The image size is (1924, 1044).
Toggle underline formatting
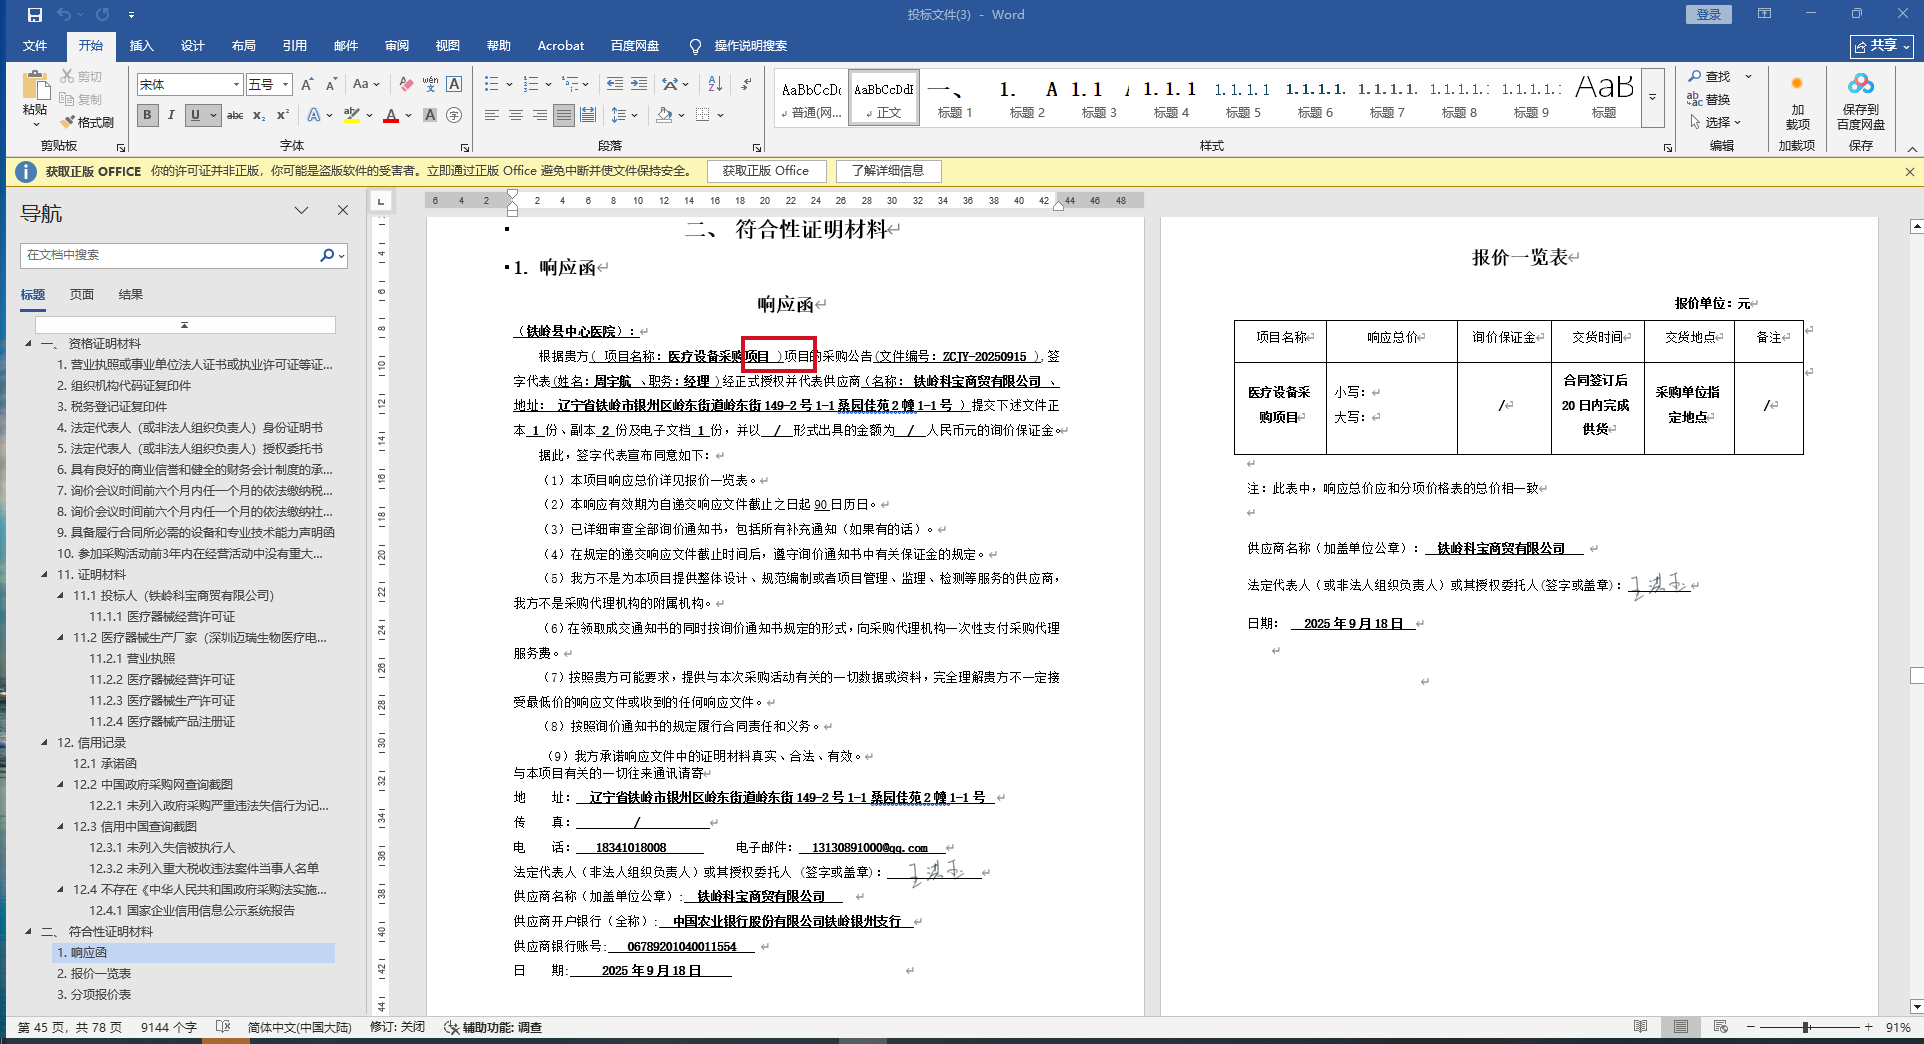[196, 116]
